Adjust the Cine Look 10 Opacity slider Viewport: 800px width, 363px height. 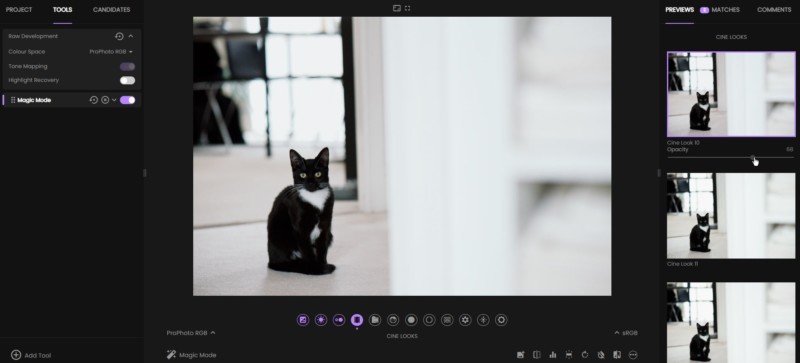coord(730,157)
